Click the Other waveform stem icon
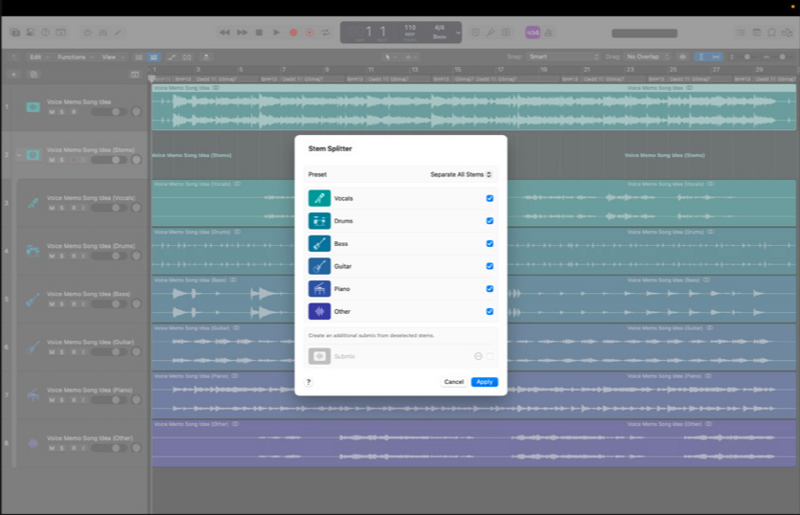The image size is (800, 515). coord(319,312)
